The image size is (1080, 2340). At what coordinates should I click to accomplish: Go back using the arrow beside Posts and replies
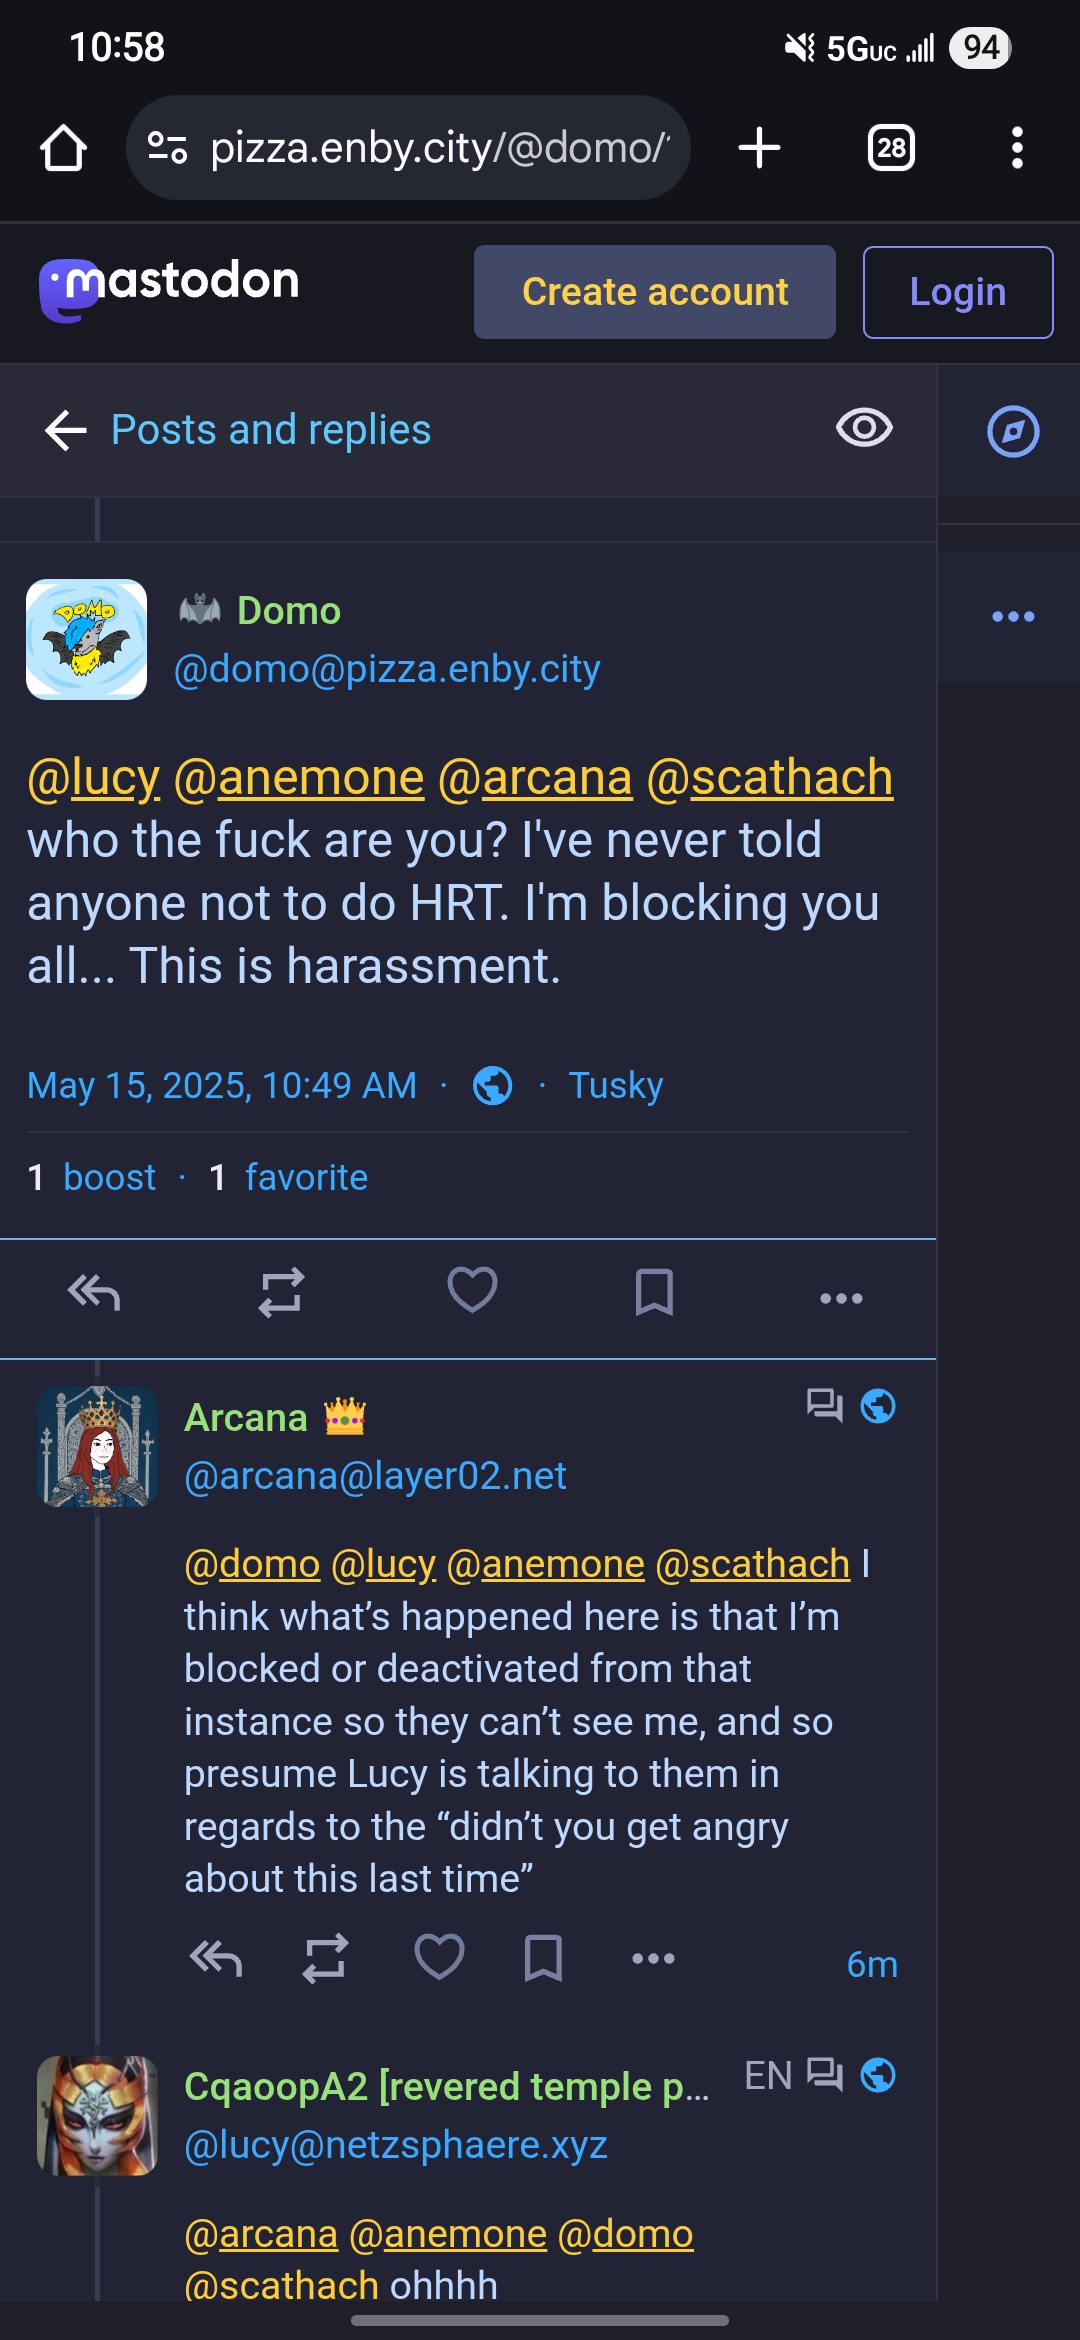coord(66,430)
